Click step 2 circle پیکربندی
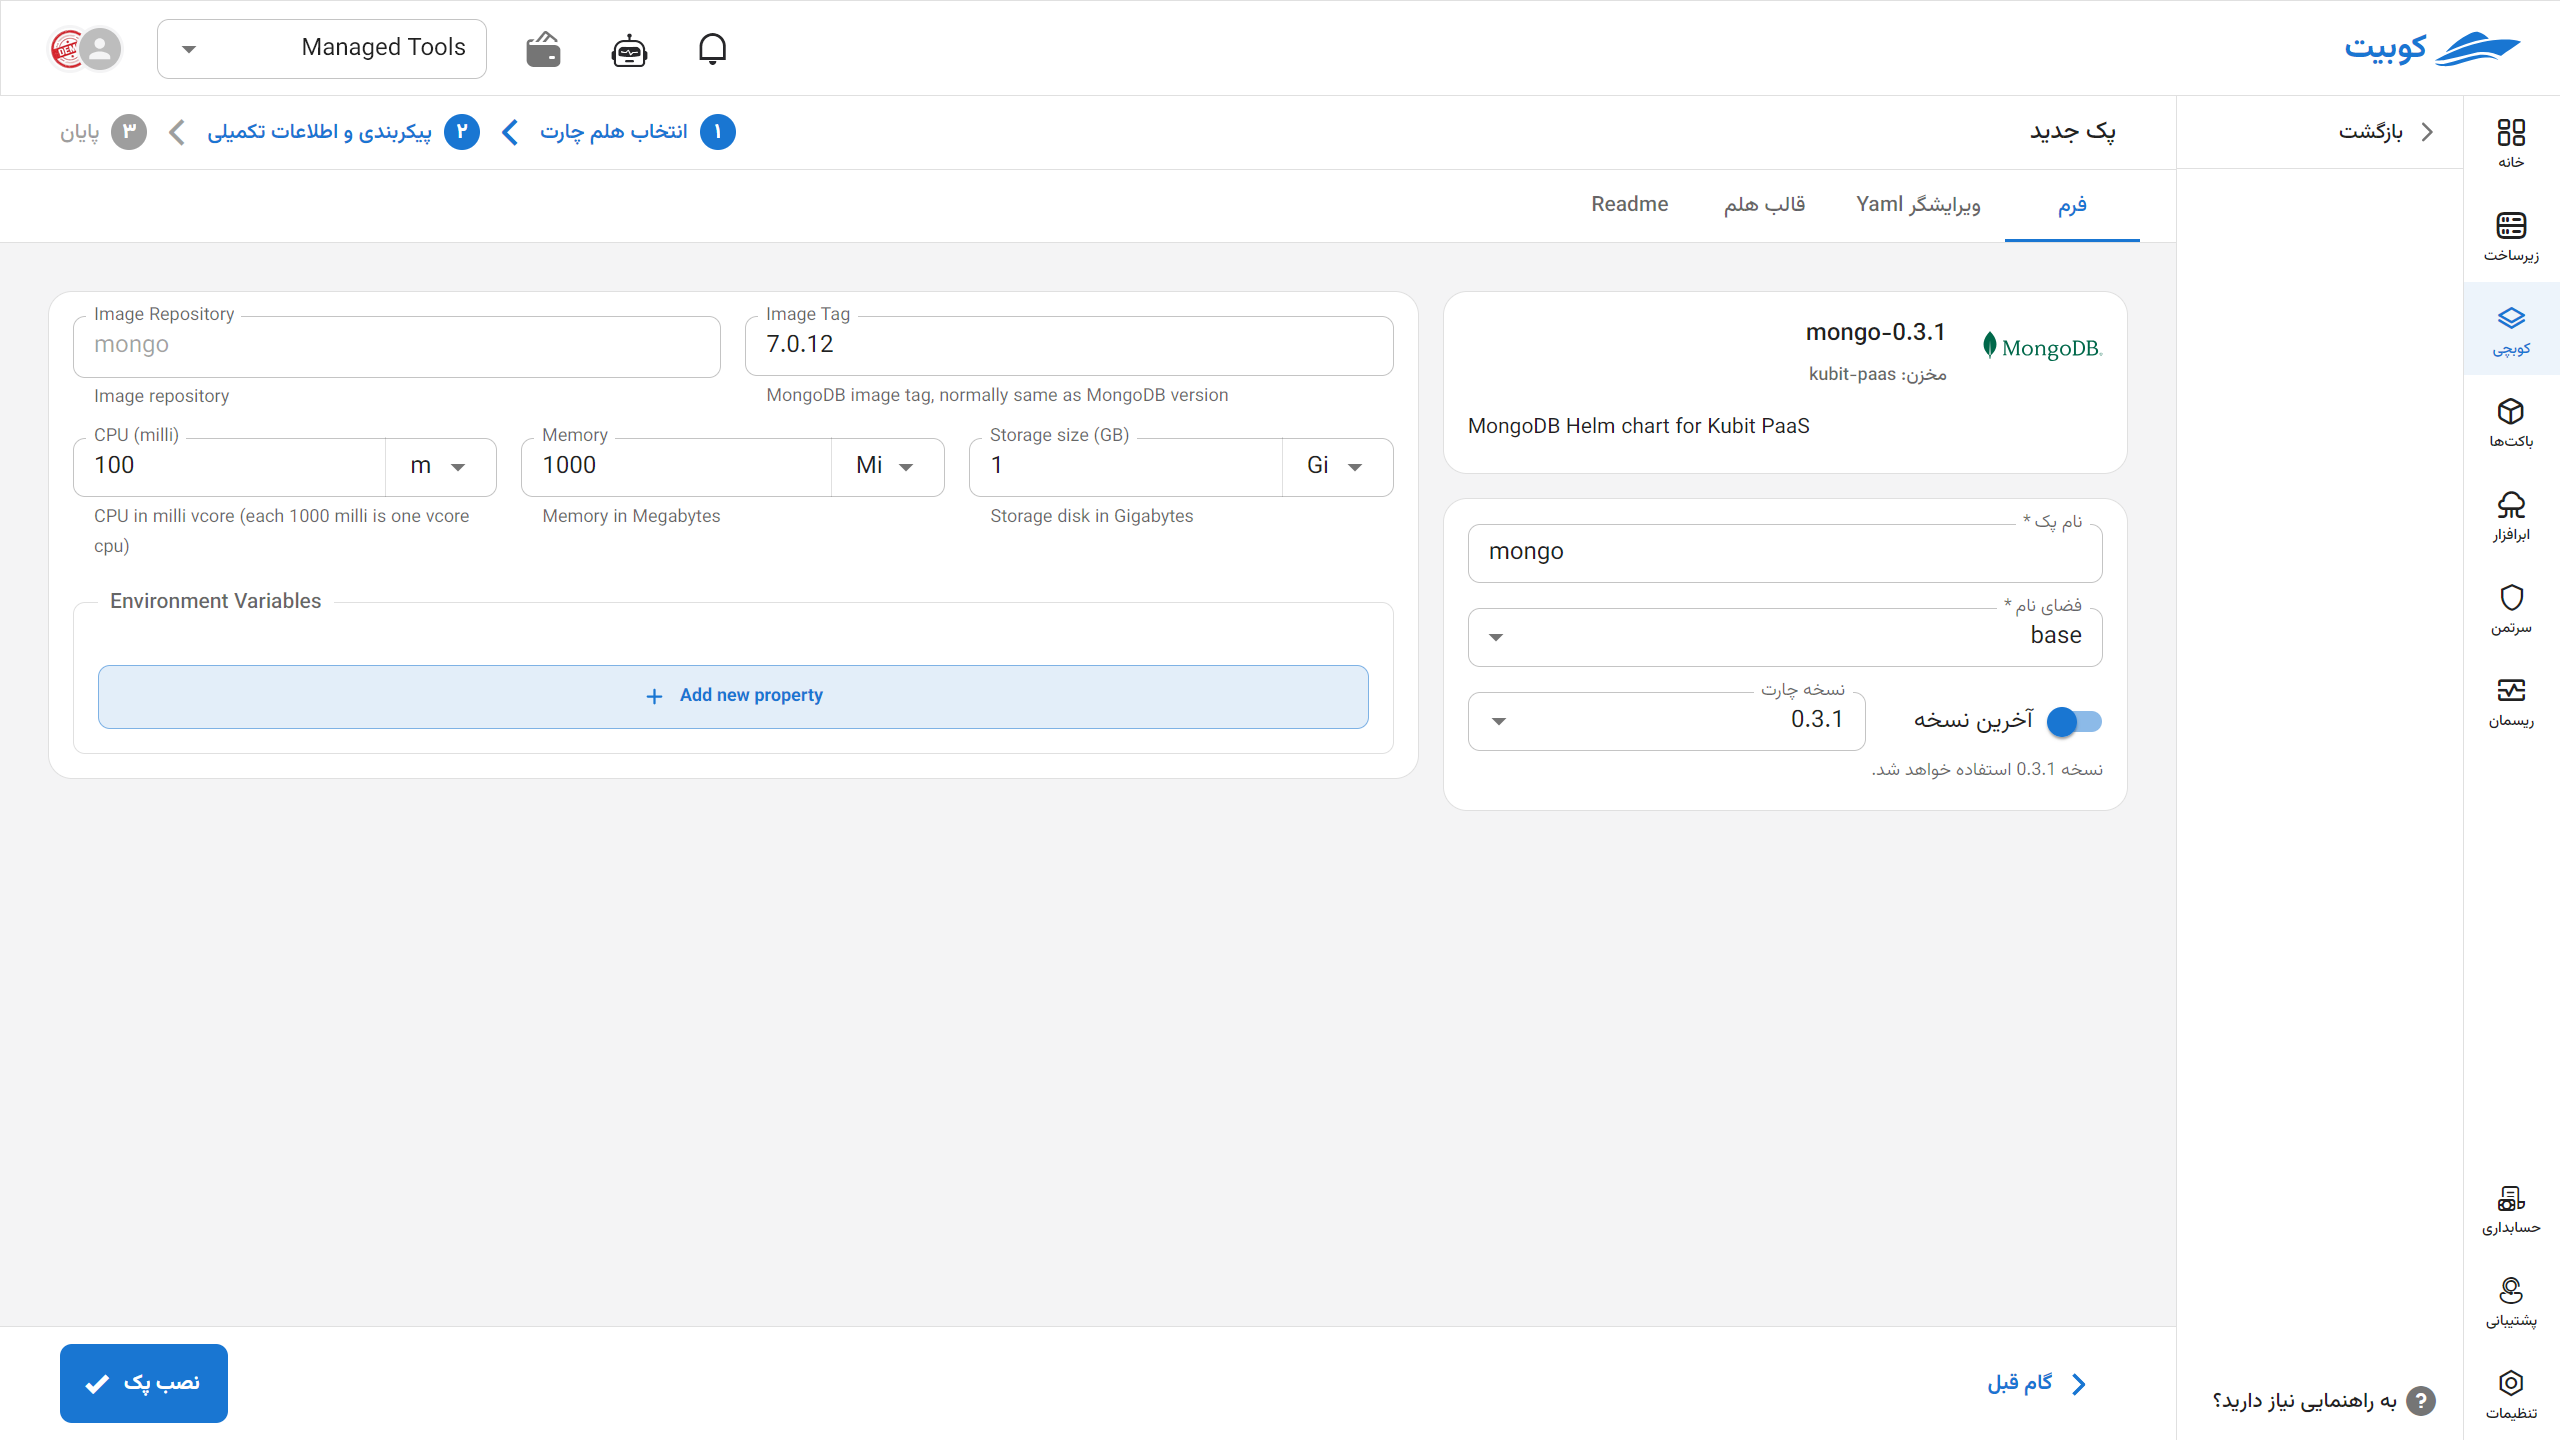This screenshot has width=2560, height=1440. tap(462, 132)
